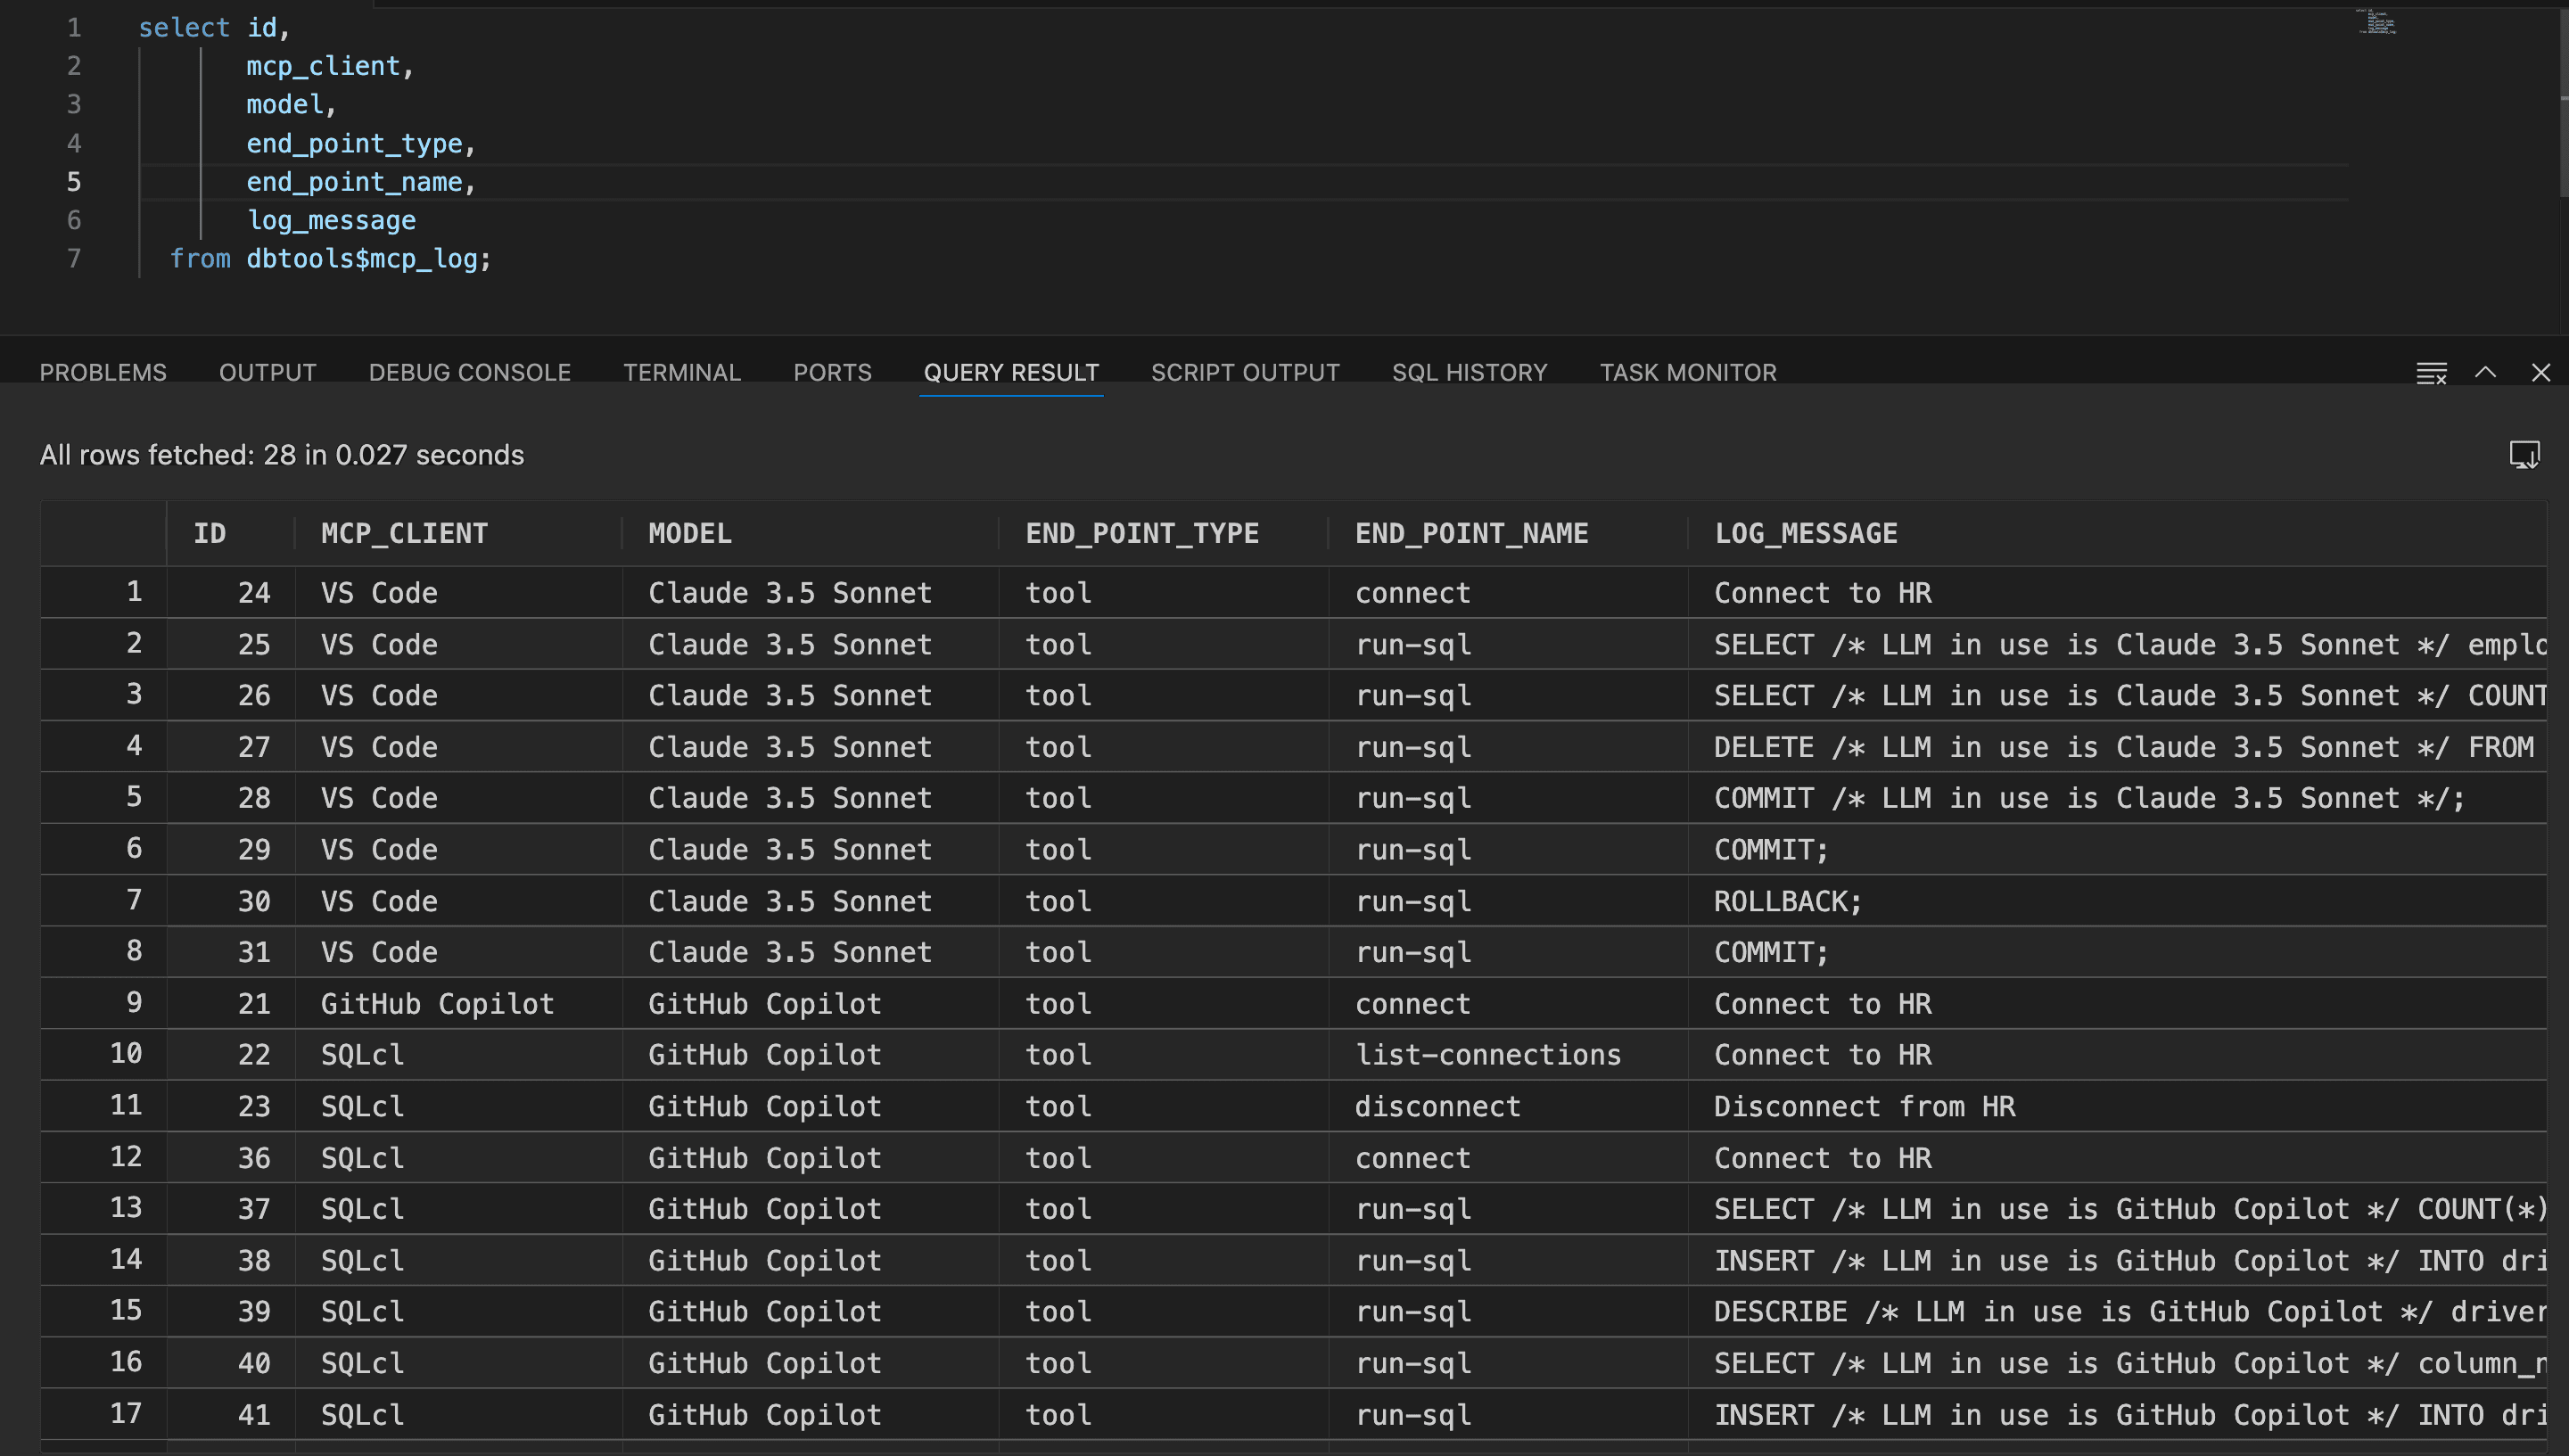
Task: Switch to the PROBLEMS tab
Action: pos(103,372)
